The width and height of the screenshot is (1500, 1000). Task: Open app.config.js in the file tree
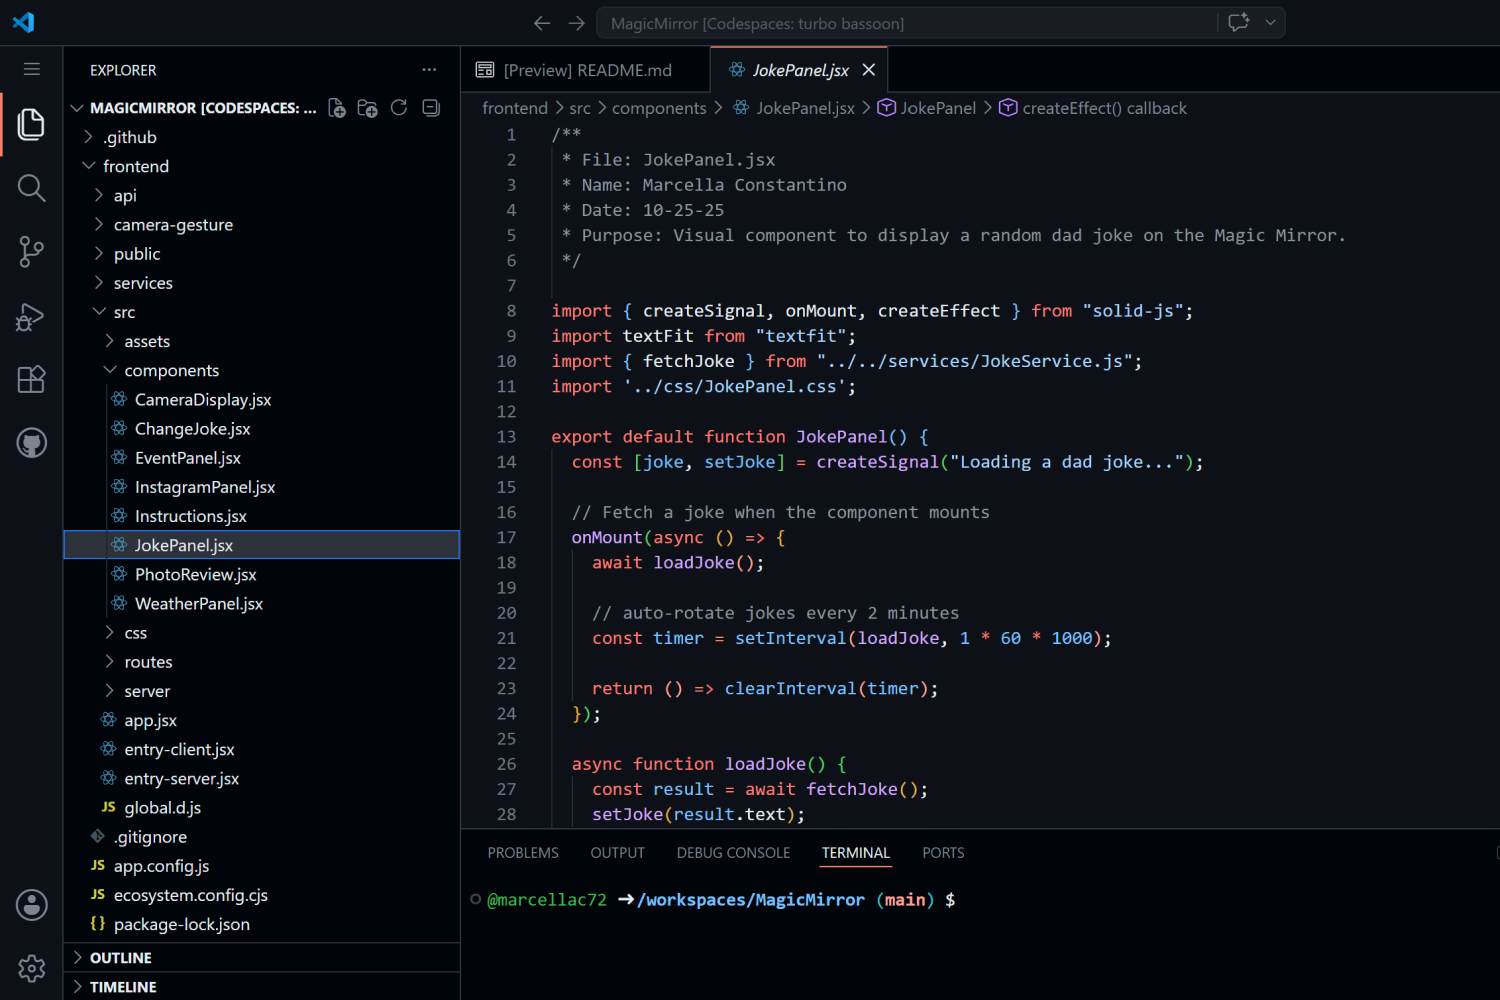(x=262, y=866)
